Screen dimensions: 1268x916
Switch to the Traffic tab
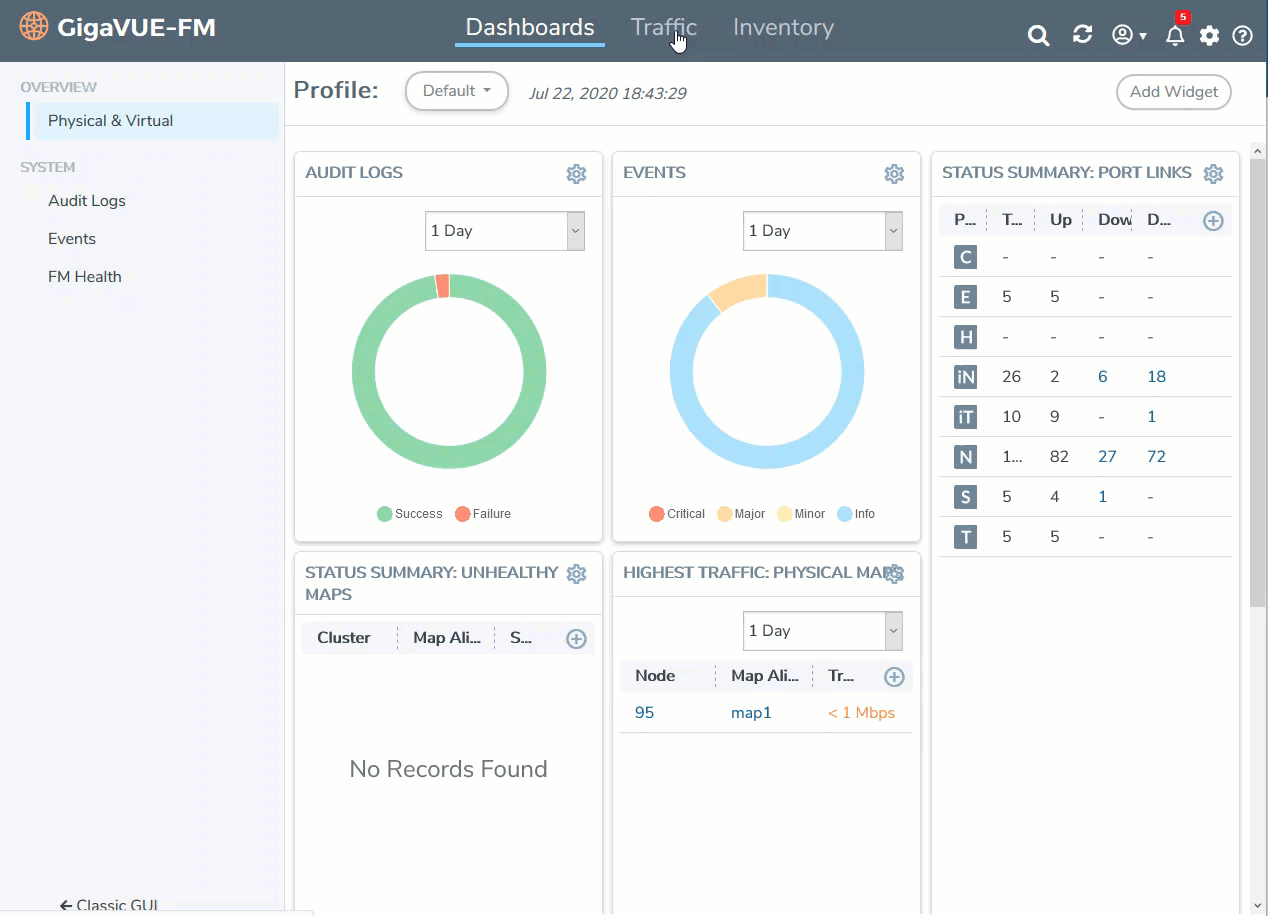click(x=663, y=28)
